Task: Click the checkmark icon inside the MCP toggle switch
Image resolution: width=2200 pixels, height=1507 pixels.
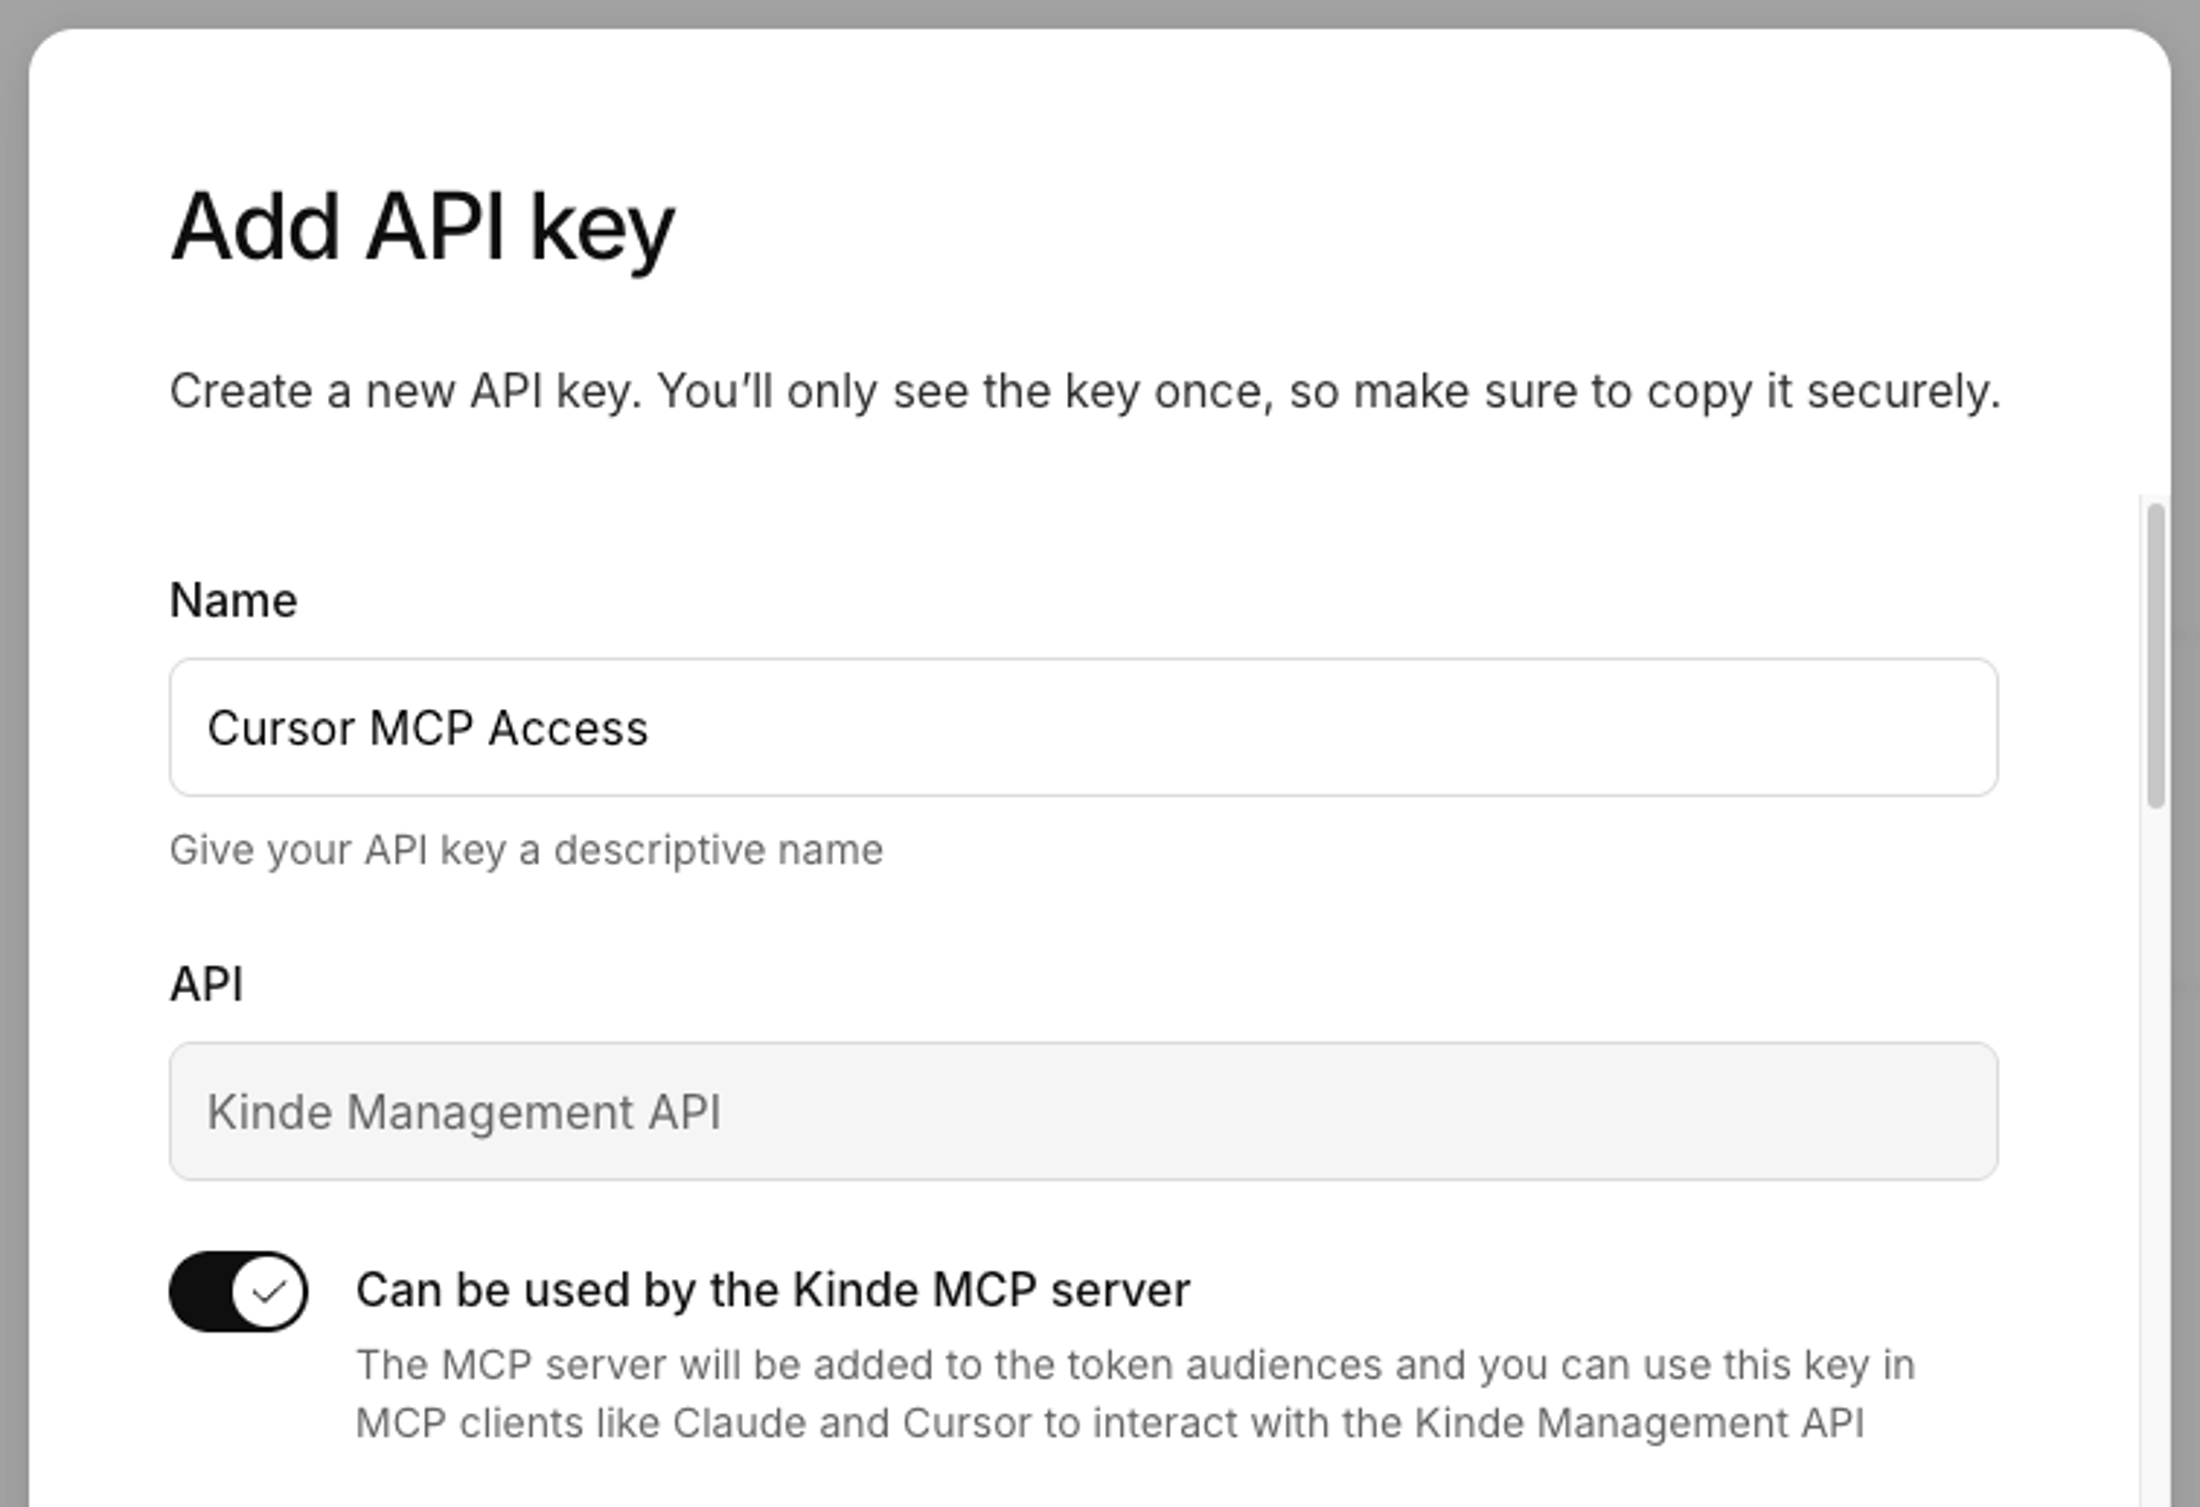Action: point(269,1290)
